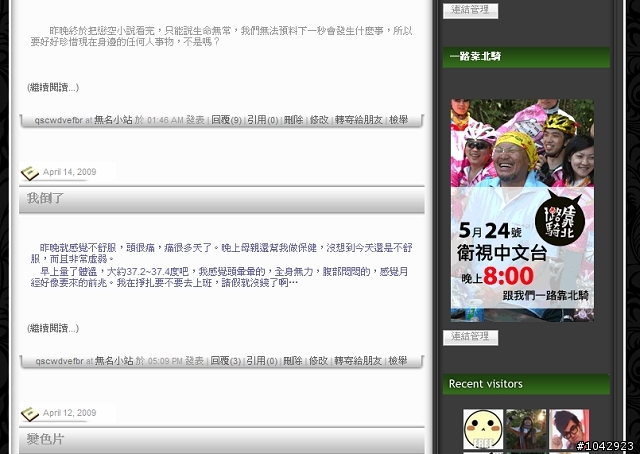This screenshot has height=454, width=640.
Task: Click 檢舉 on the 05:09 PM post
Action: click(398, 361)
